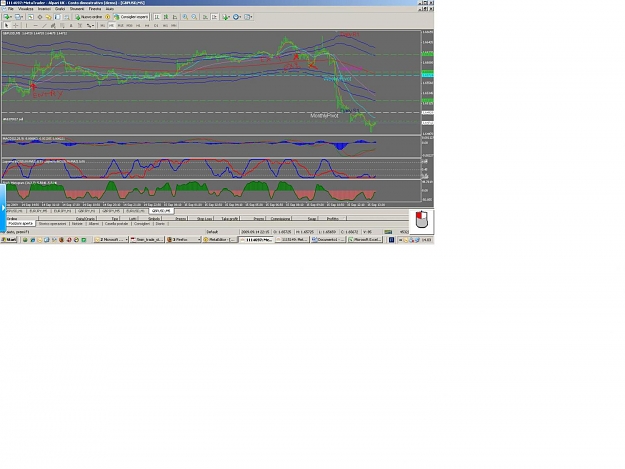
Task: Select the active GBPUSD,M5 chart tab
Action: [161, 211]
